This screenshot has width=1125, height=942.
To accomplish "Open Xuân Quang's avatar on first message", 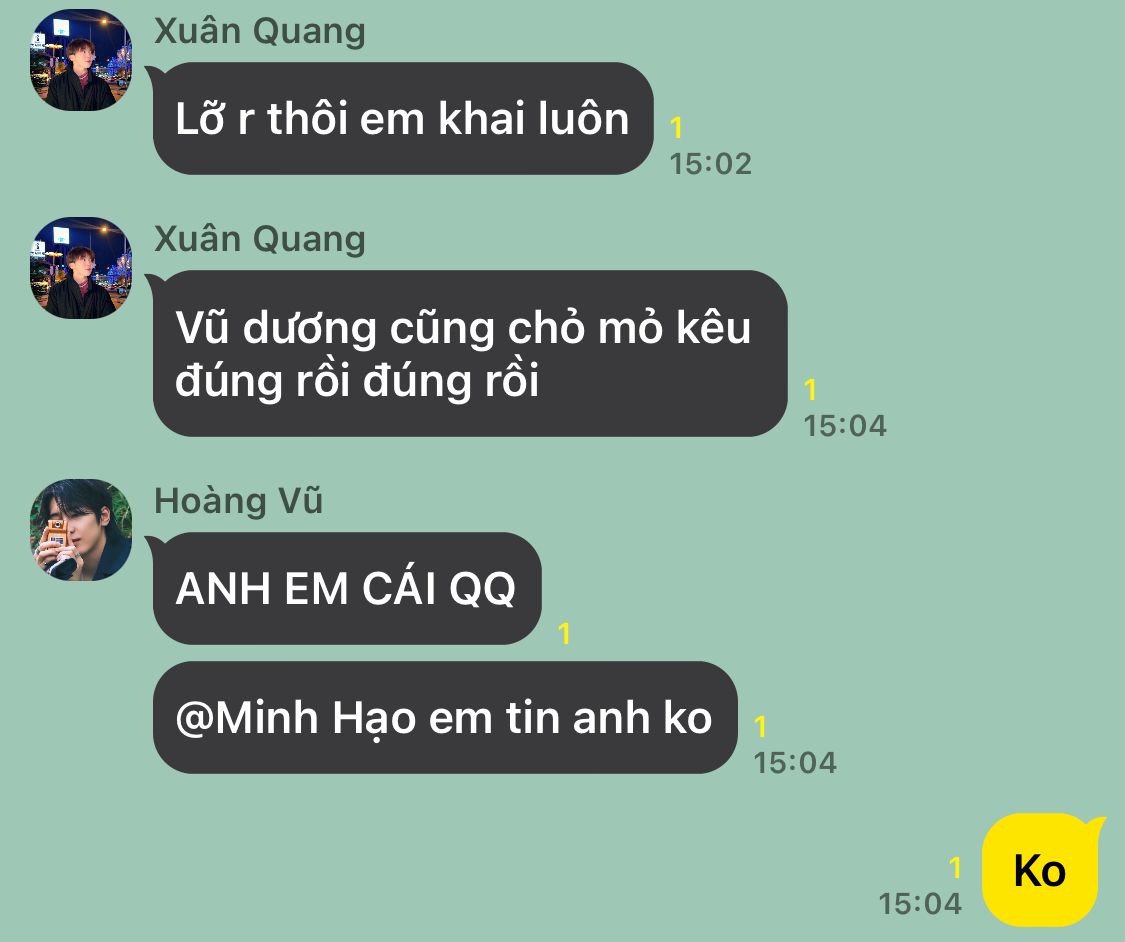I will [x=80, y=60].
